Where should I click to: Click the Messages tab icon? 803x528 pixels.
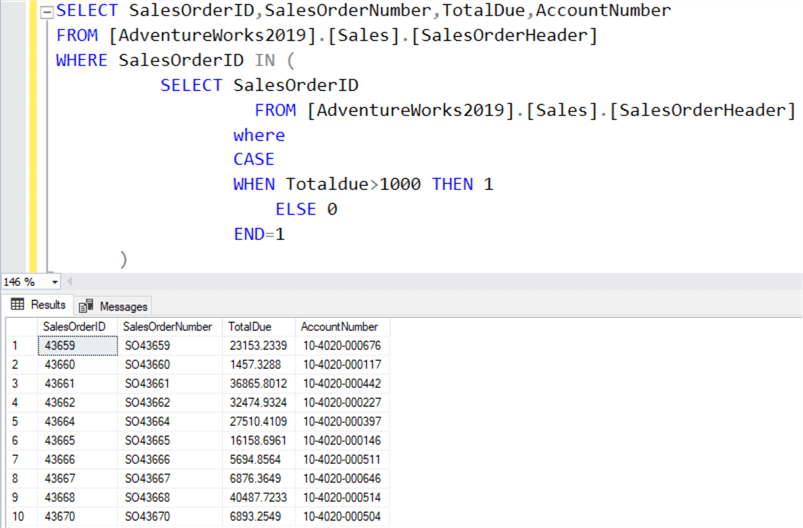point(86,306)
